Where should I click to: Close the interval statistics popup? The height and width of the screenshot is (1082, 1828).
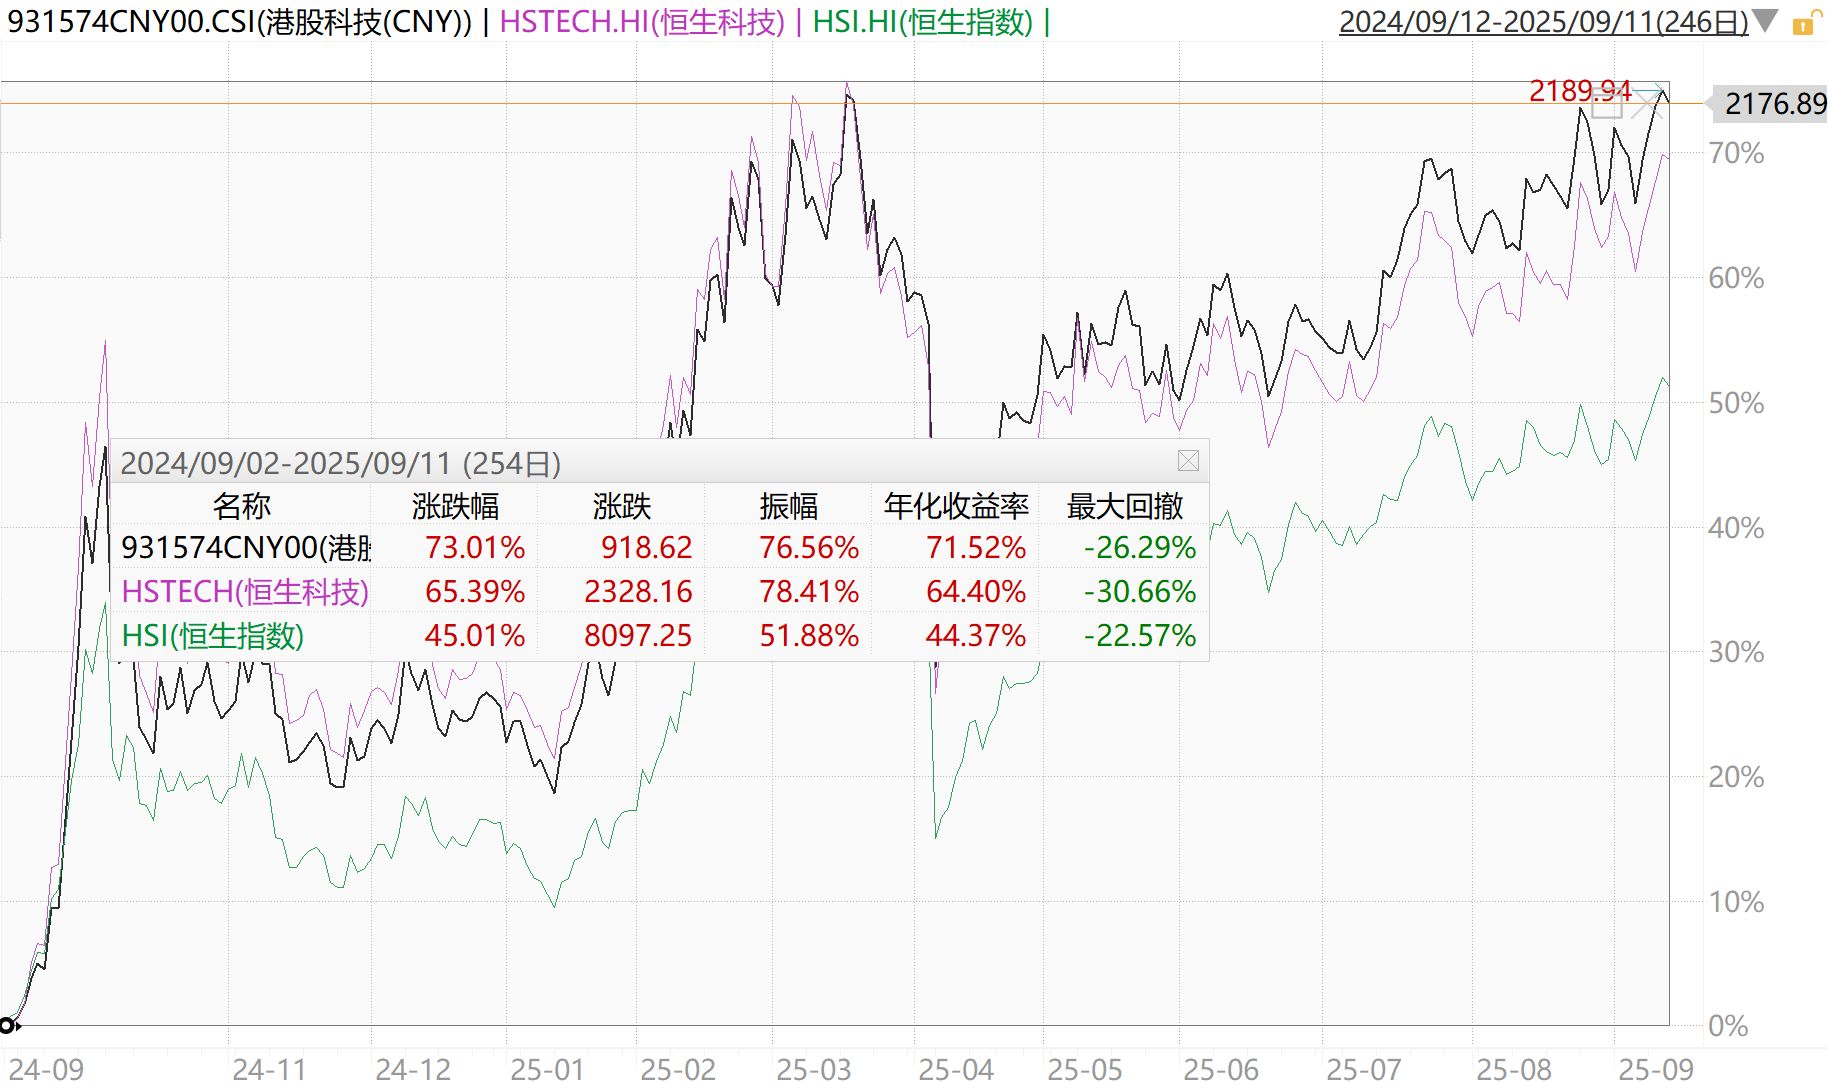click(x=1188, y=461)
